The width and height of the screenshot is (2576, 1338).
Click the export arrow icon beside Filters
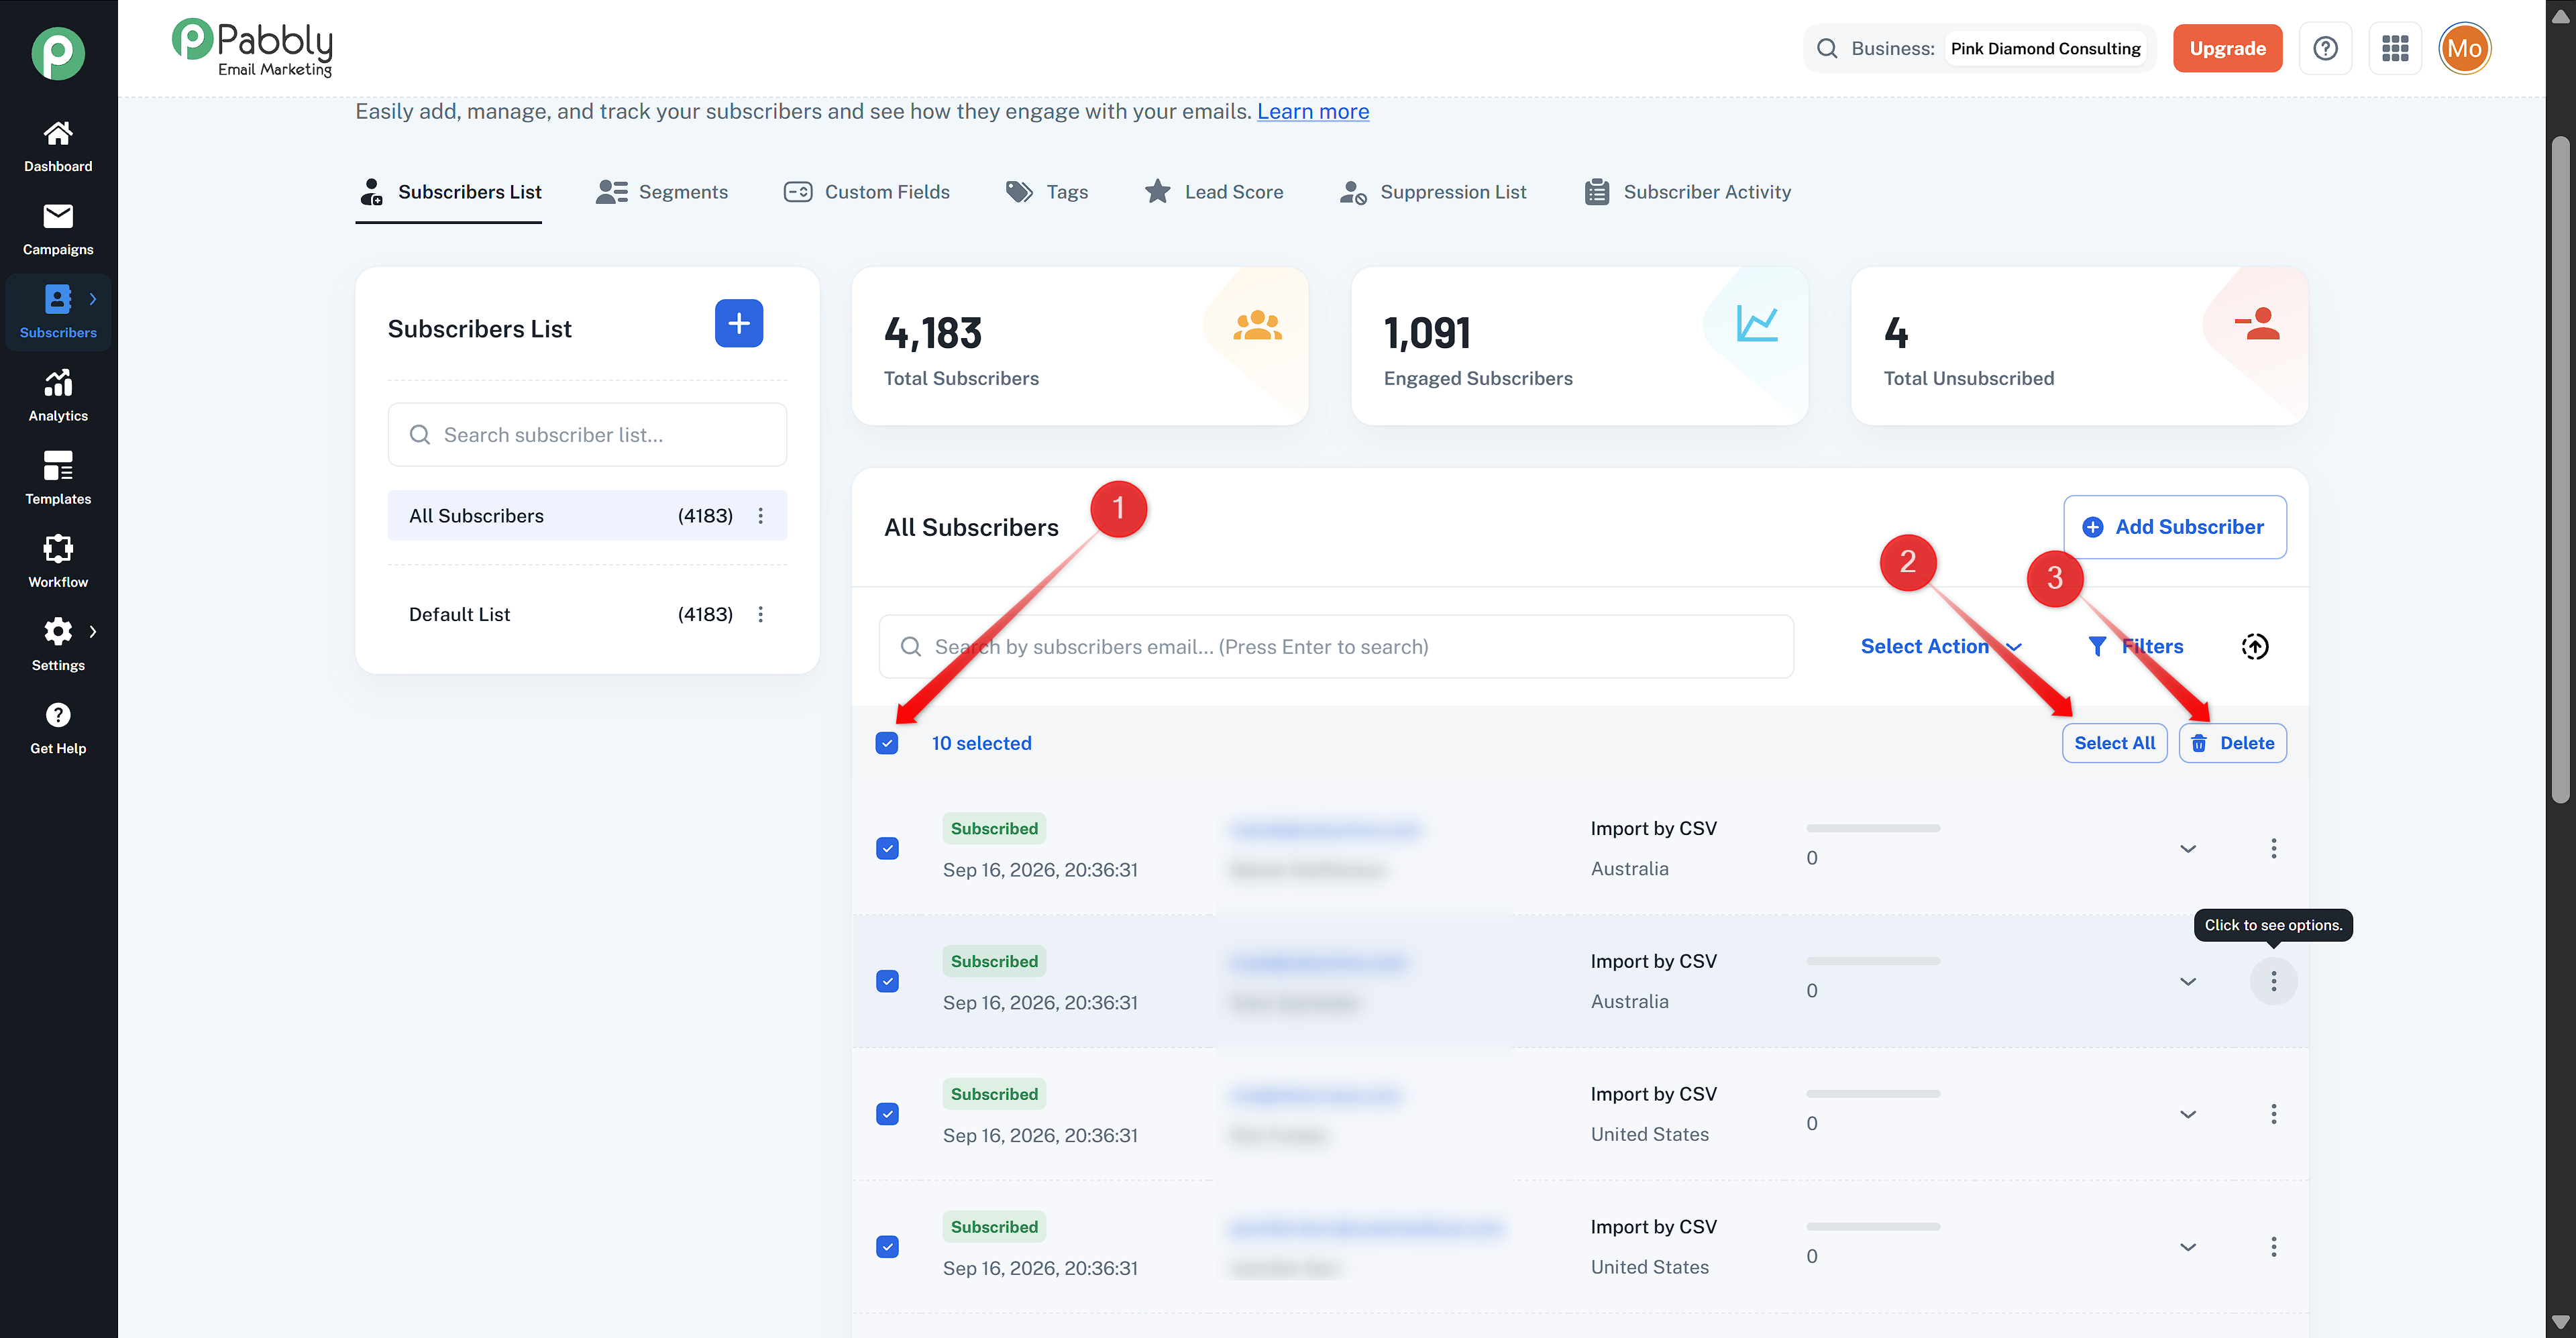[2255, 646]
